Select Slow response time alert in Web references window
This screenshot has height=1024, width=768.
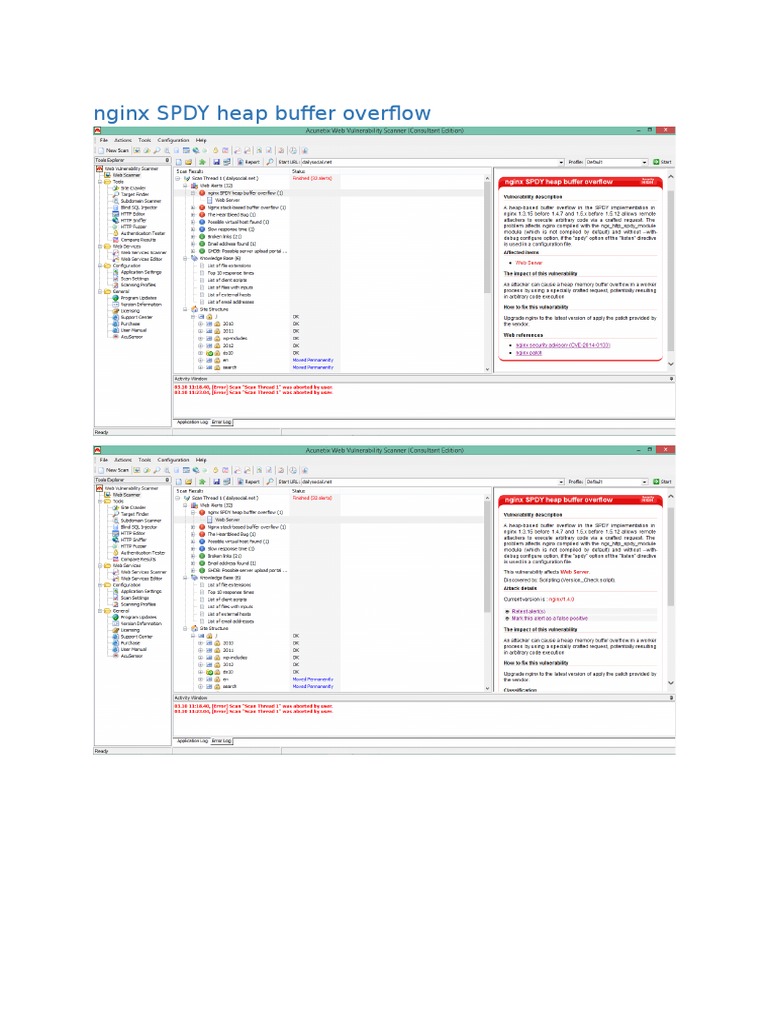coord(231,229)
